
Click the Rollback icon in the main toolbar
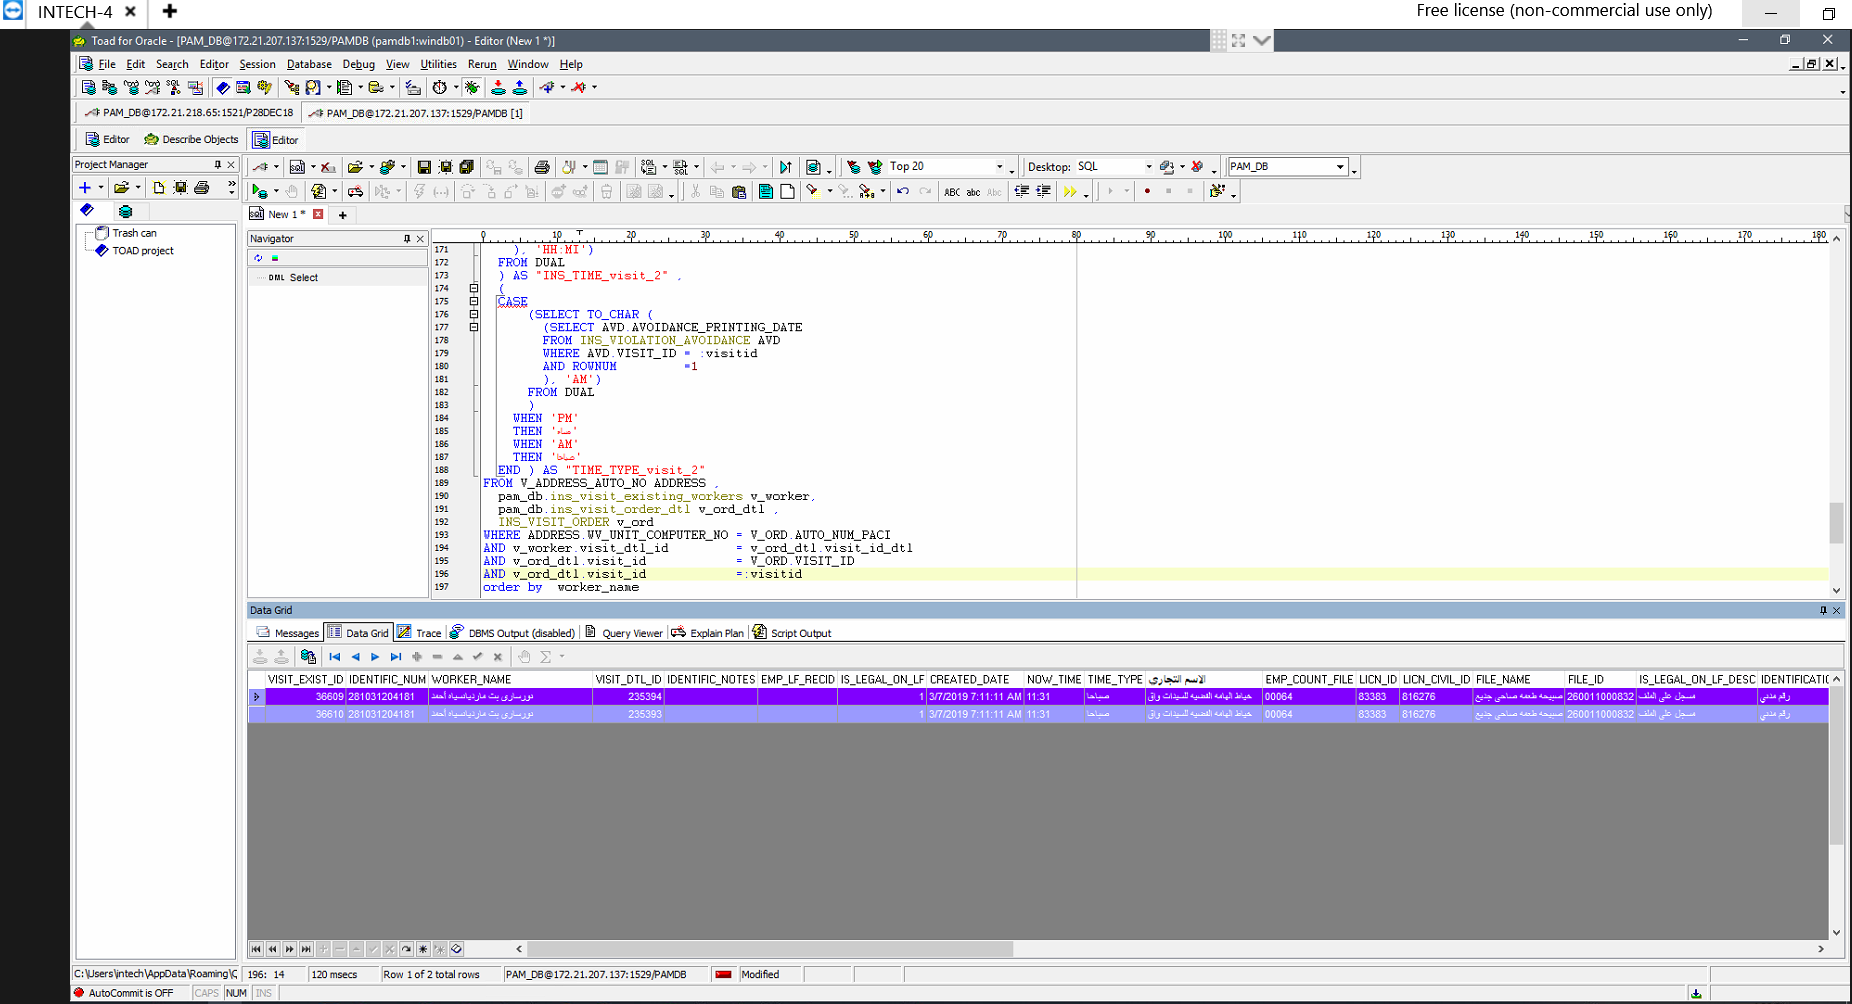point(520,88)
